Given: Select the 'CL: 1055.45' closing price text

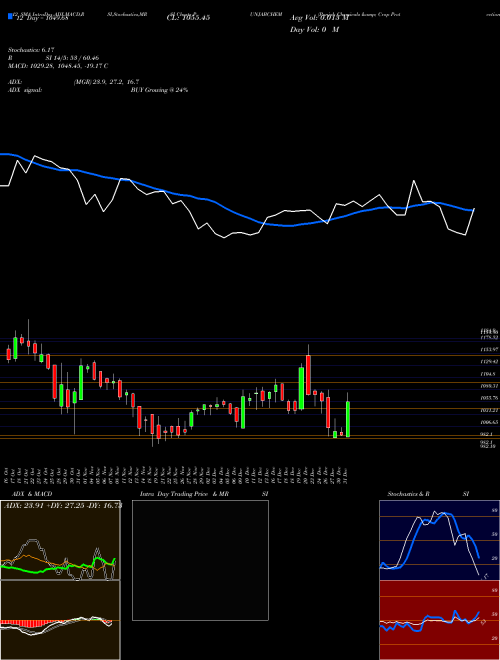Looking at the screenshot, I should (x=188, y=18).
